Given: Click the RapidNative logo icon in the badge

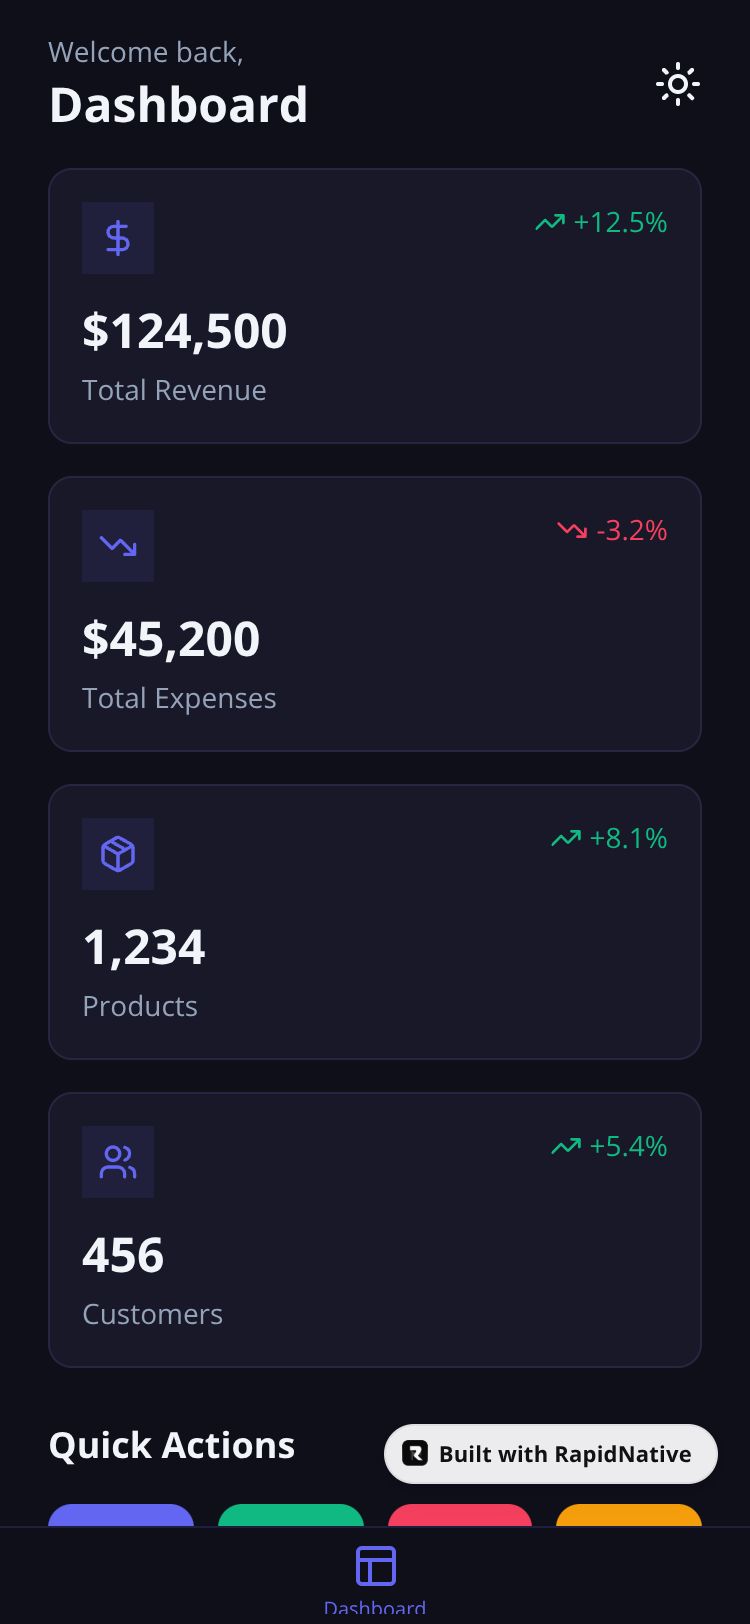Looking at the screenshot, I should pyautogui.click(x=415, y=1454).
